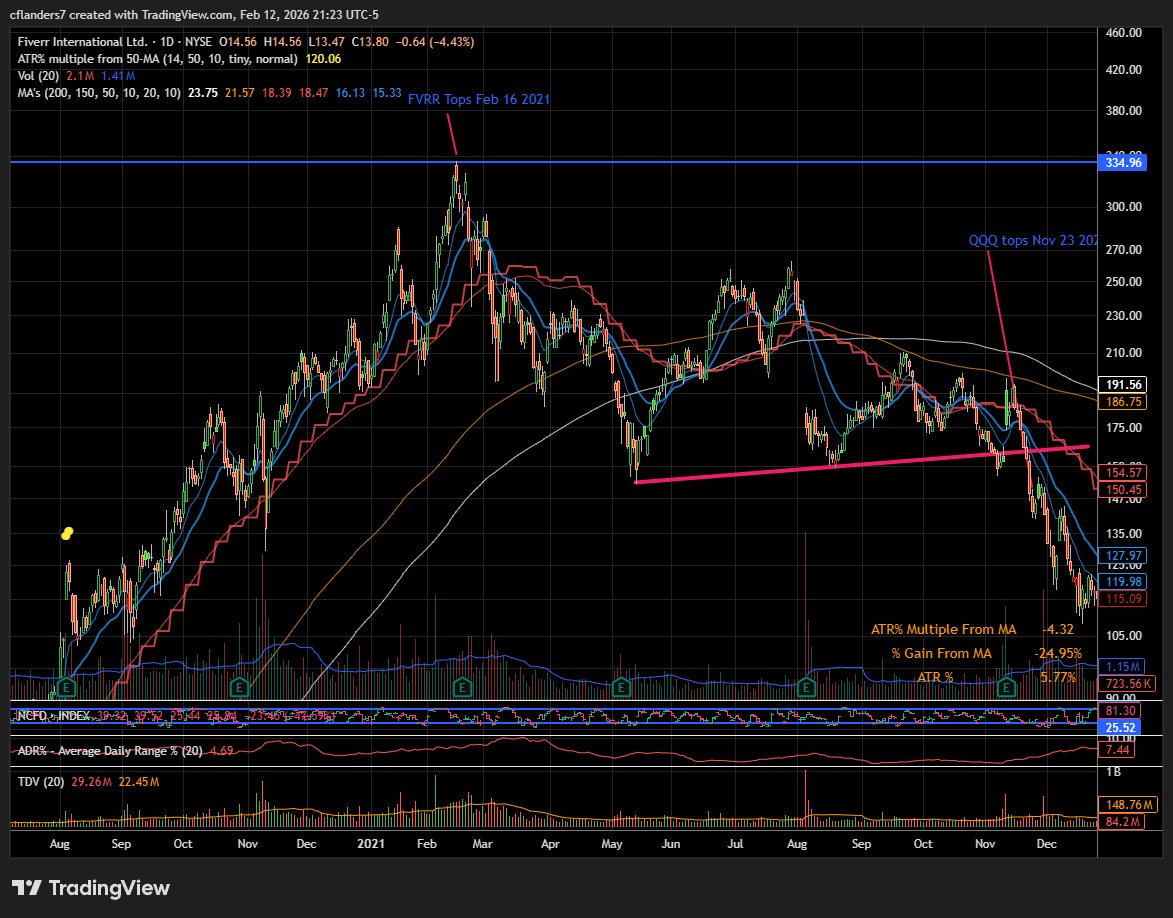
Task: Click the Feb label on time axis
Action: coord(426,843)
